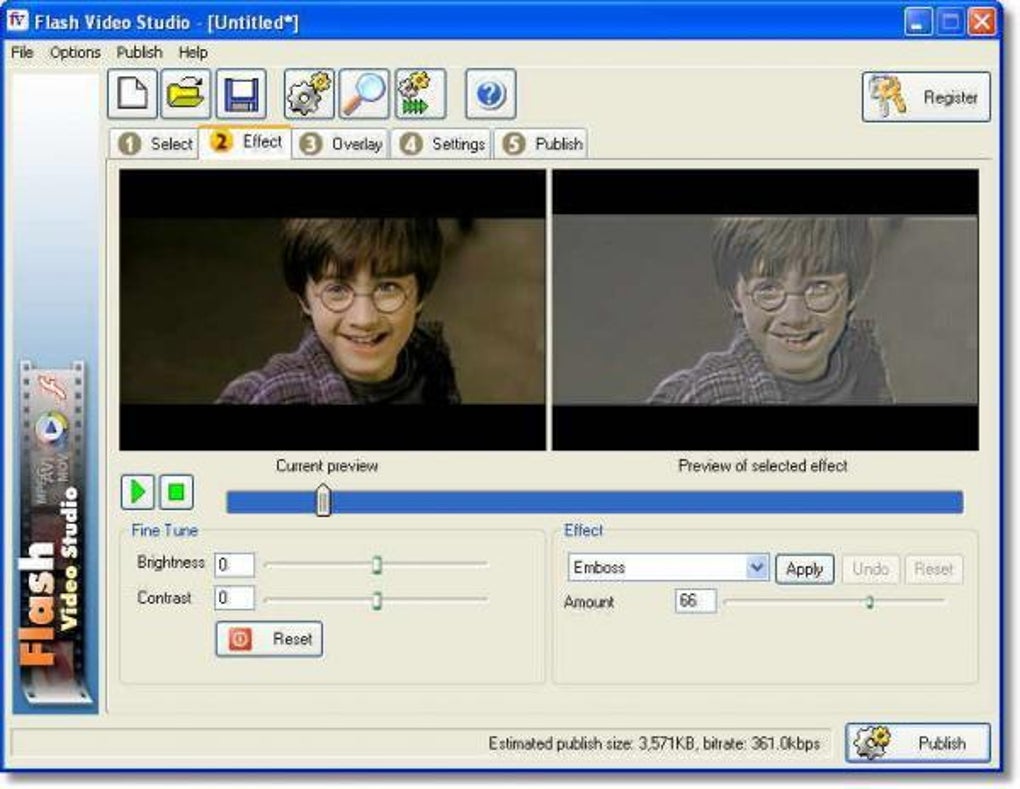Screen dimensions: 1020x789
Task: Apply the selected effect
Action: tap(805, 569)
